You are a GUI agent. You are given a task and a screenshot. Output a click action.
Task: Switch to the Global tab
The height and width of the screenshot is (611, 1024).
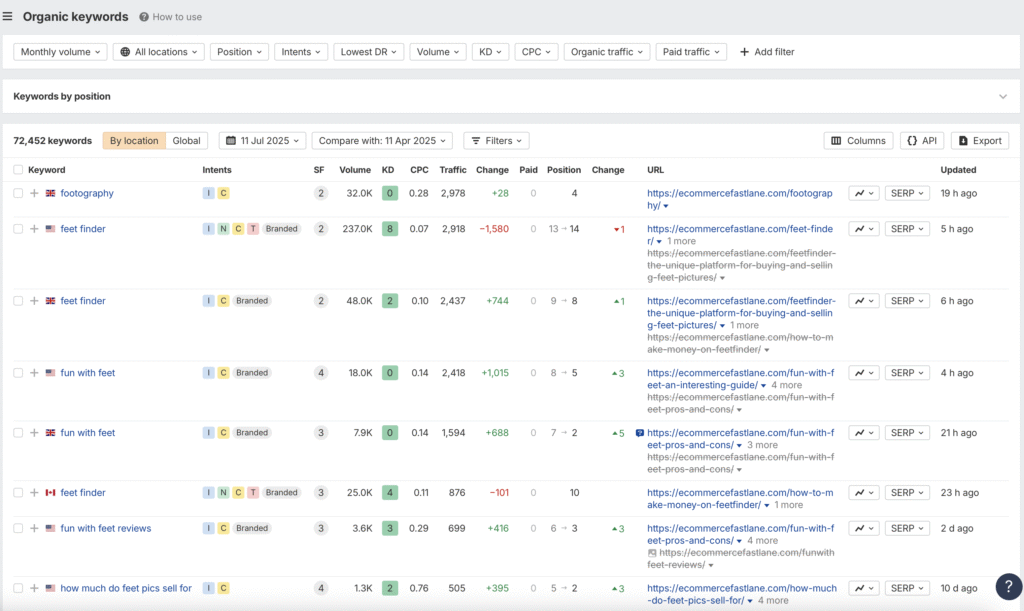pyautogui.click(x=186, y=141)
